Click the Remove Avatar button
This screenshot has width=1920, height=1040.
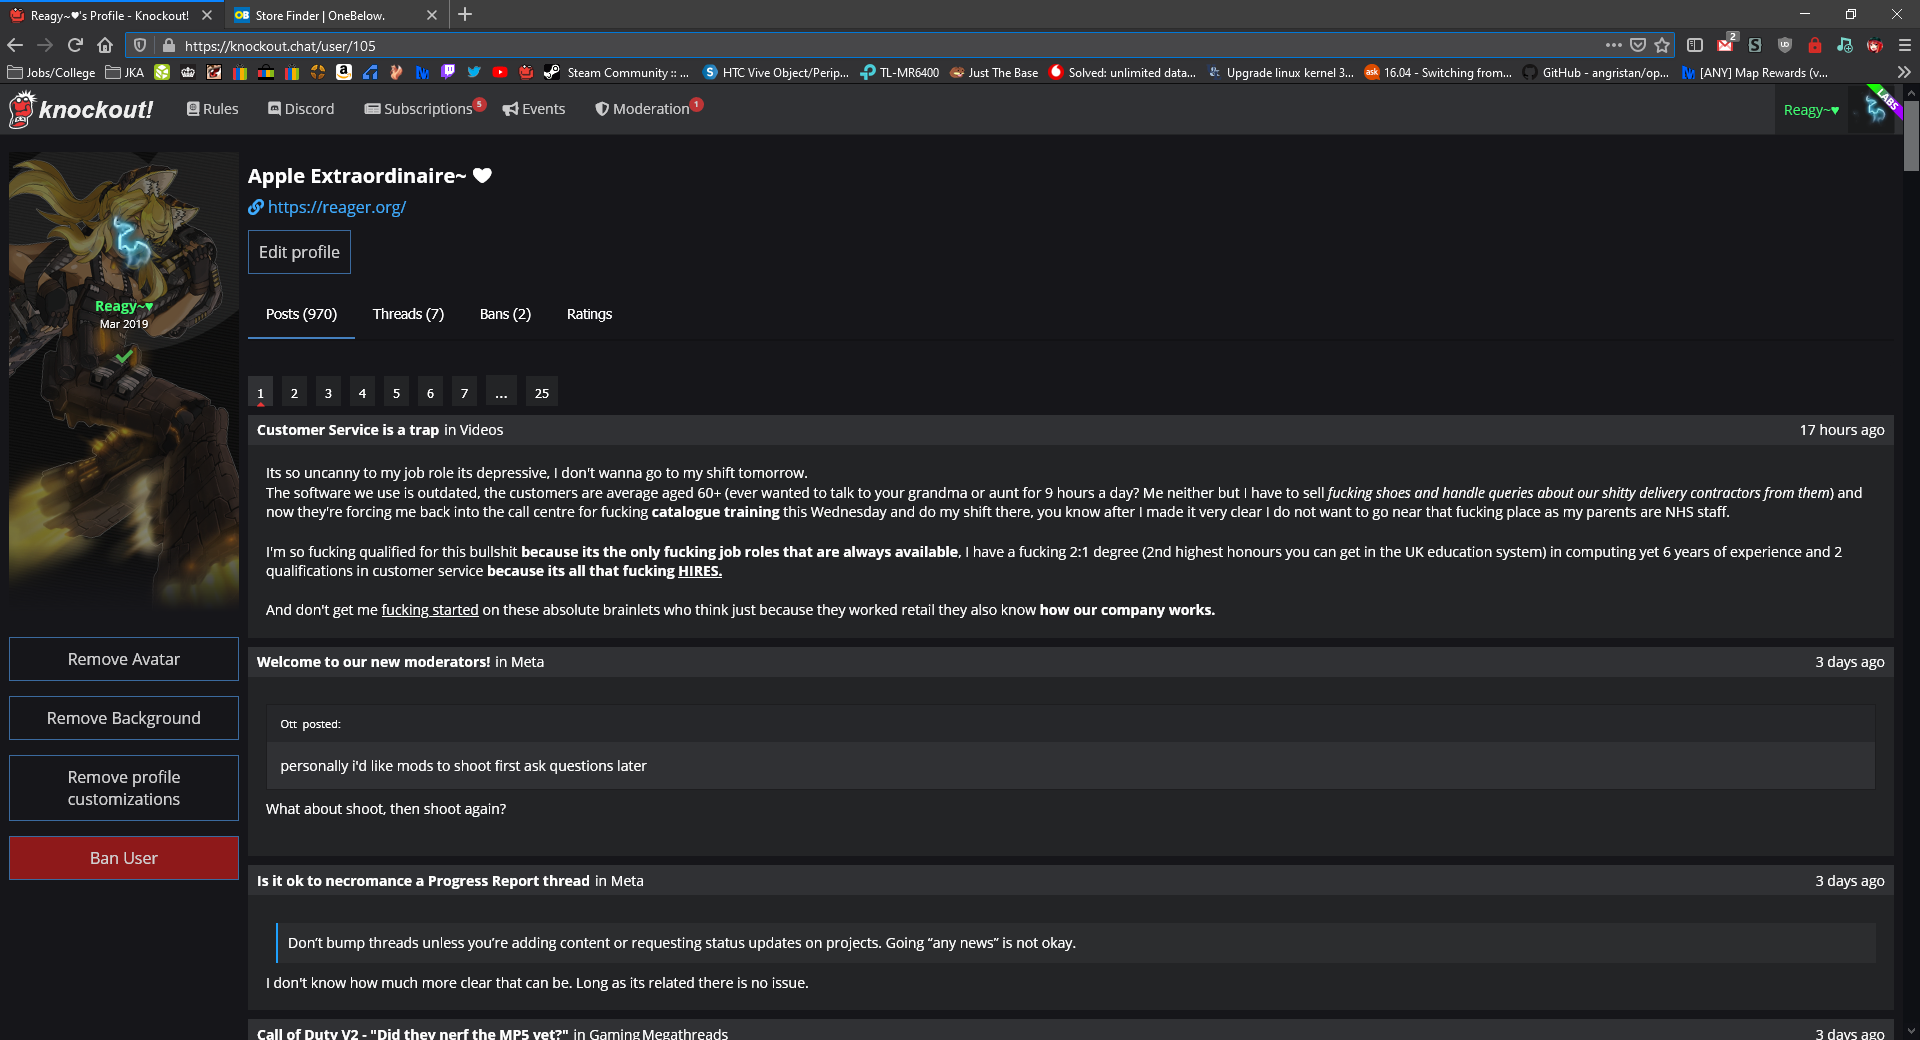[124, 659]
